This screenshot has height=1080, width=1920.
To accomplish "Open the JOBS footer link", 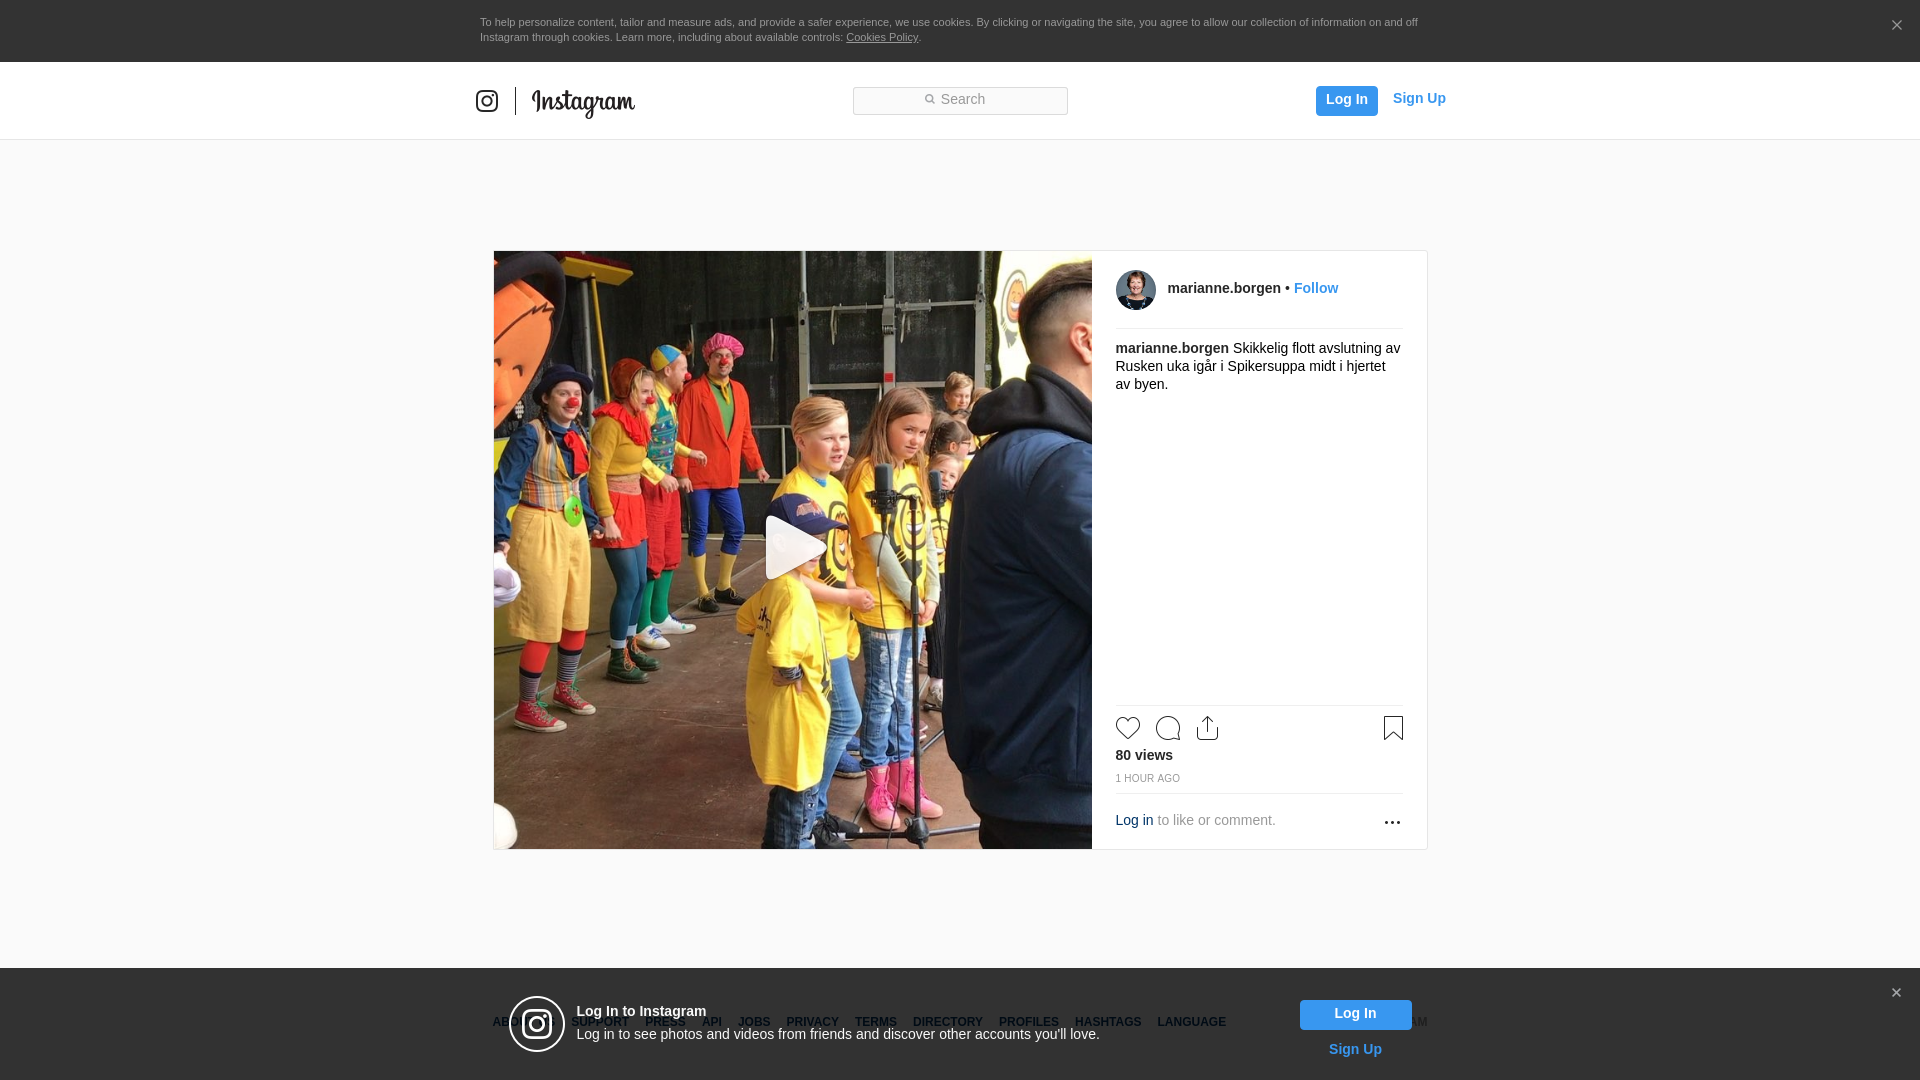I will click(x=754, y=1022).
